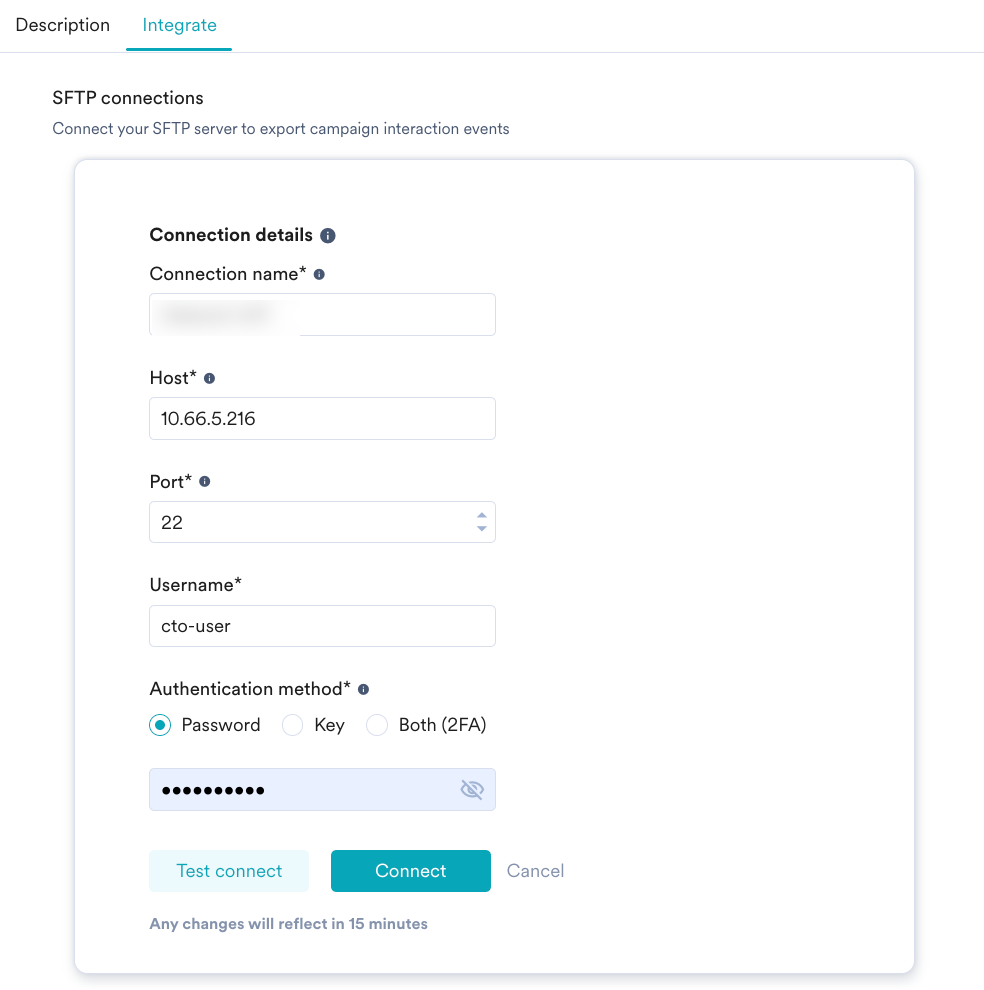
Task: Click inside the Connection name field
Action: [322, 314]
